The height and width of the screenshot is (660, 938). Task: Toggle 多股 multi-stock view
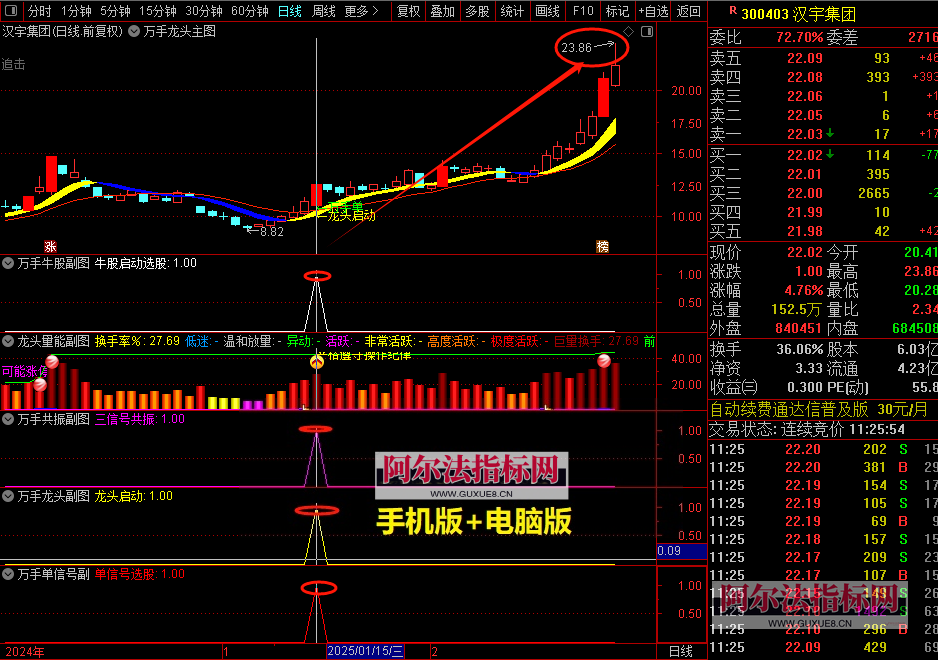tap(478, 12)
